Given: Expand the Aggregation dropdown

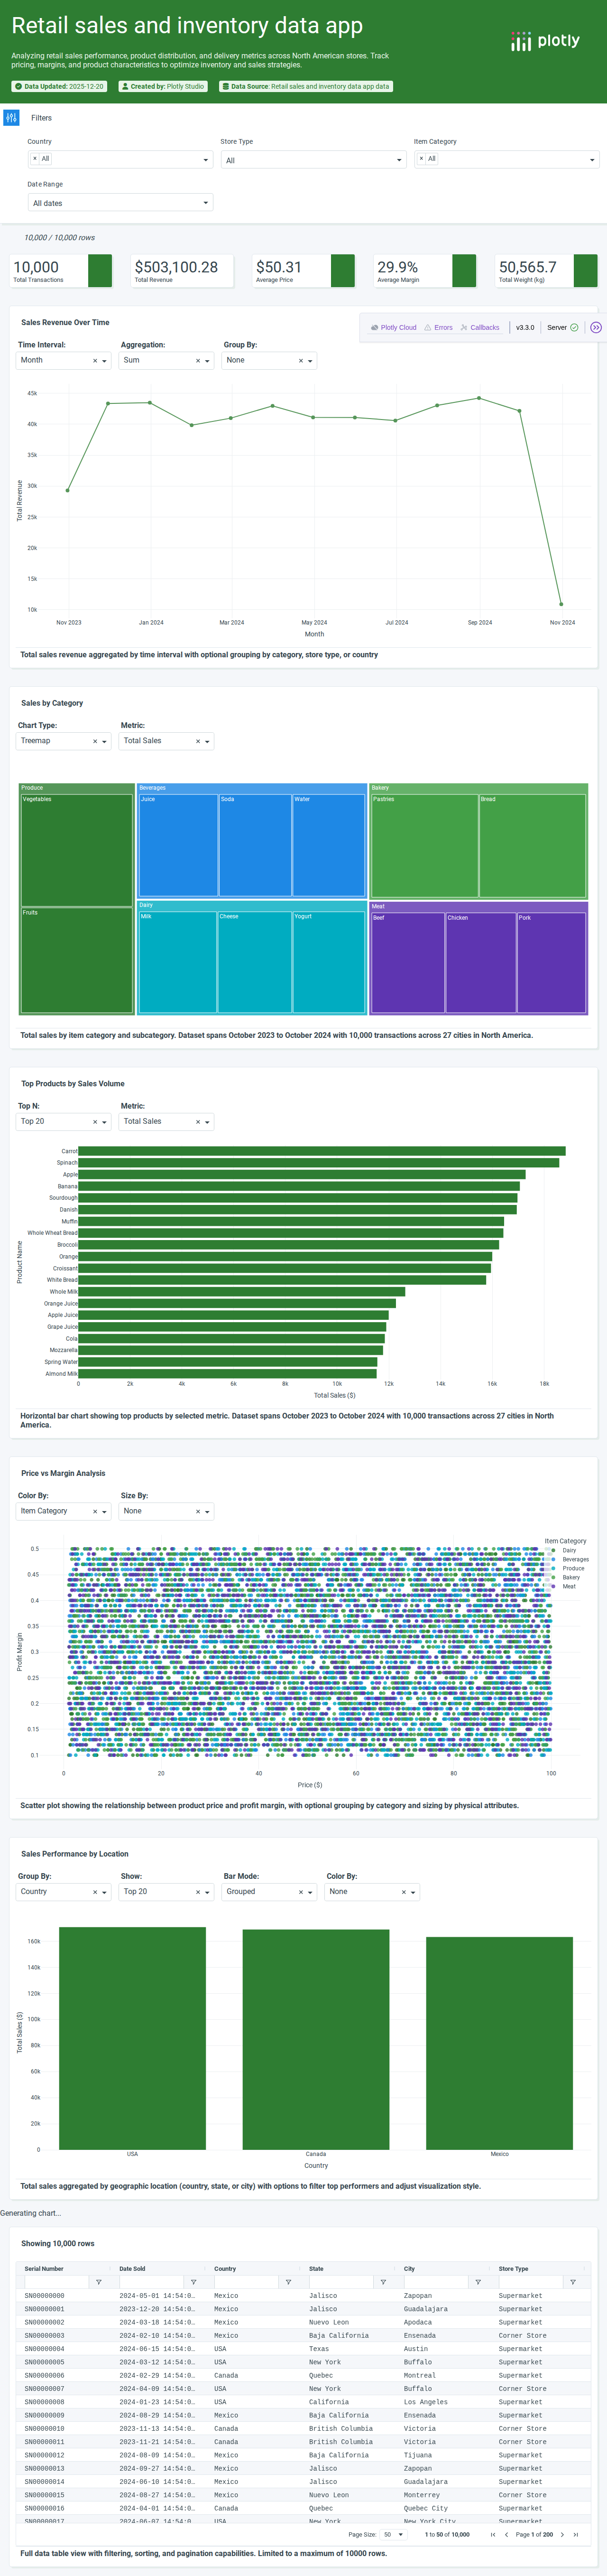Looking at the screenshot, I should [x=208, y=361].
